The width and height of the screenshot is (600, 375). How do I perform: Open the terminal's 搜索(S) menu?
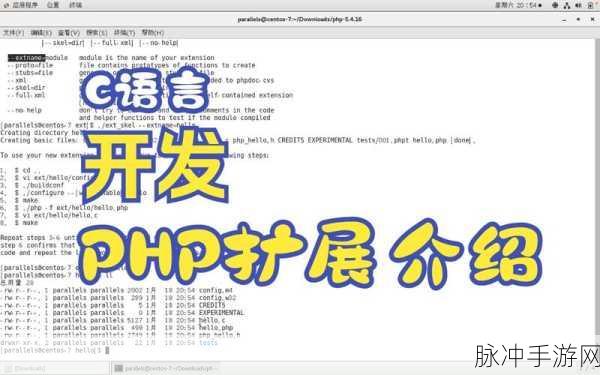click(96, 33)
